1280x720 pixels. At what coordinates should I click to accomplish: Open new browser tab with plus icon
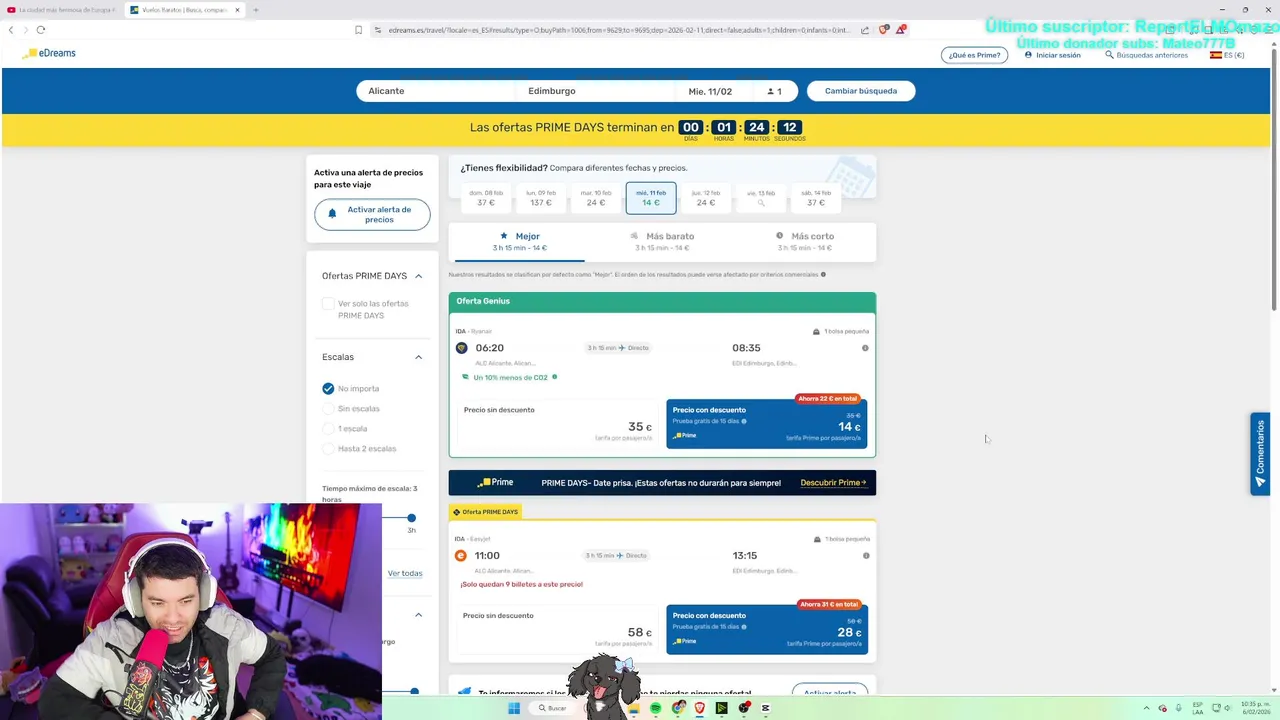[x=256, y=10]
